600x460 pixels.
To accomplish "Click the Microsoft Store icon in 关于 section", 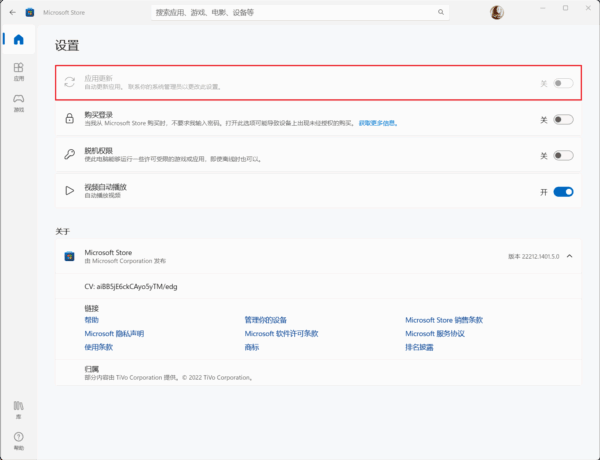I will point(69,256).
